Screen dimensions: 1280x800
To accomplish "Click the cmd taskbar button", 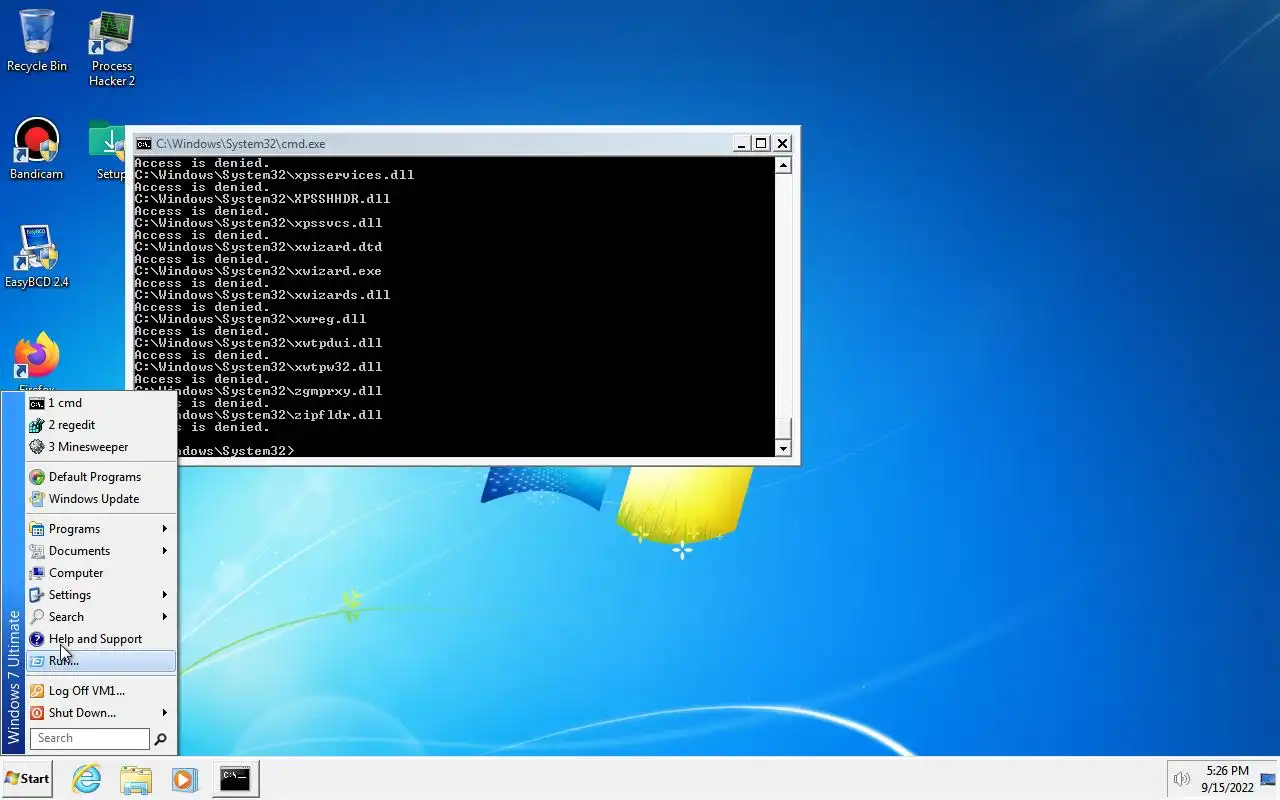I will click(235, 779).
